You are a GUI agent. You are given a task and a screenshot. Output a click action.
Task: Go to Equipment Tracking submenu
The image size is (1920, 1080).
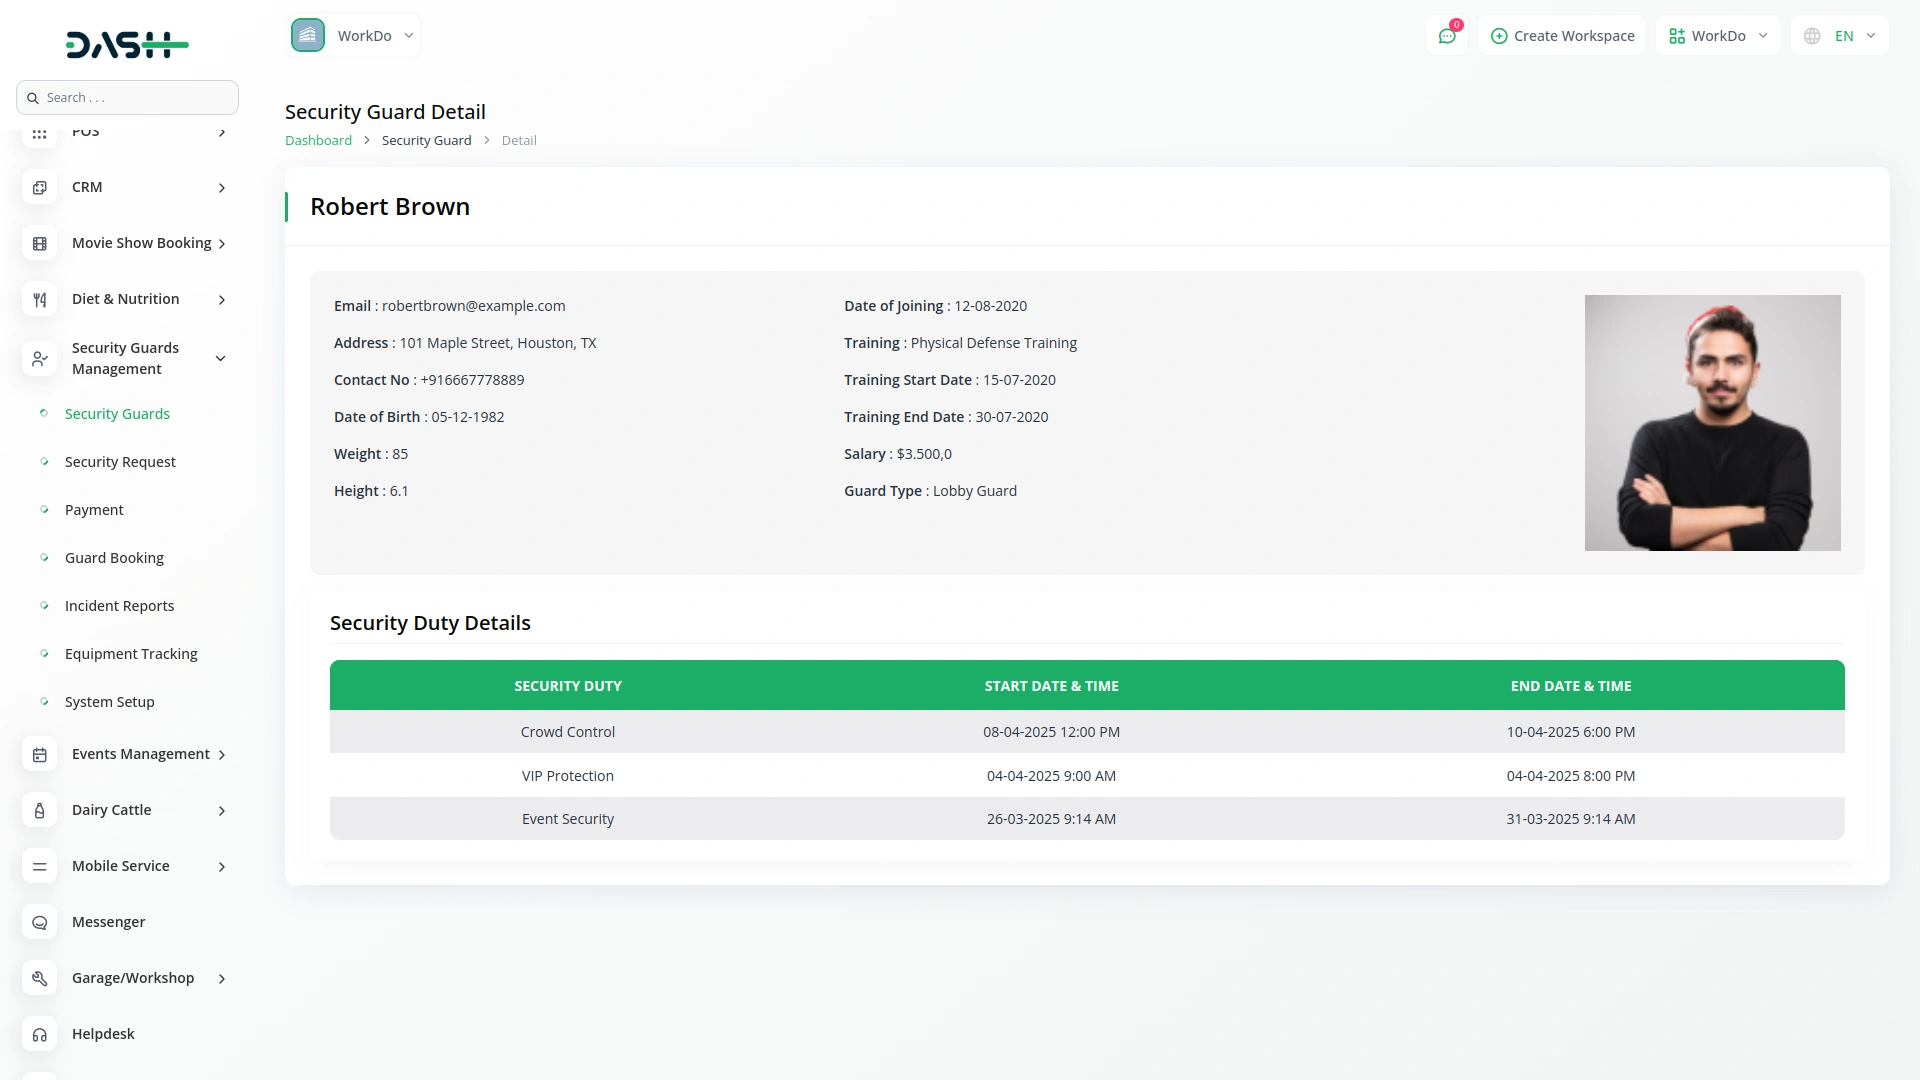(131, 654)
